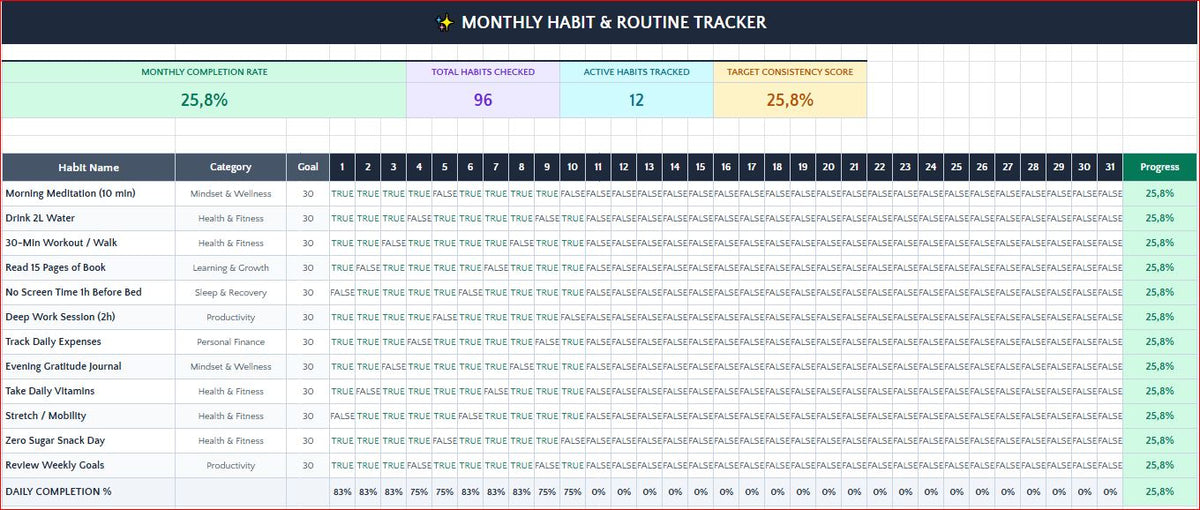Viewport: 1200px width, 510px height.
Task: Select the Stretch / Mobility habit cell
Action: pos(88,416)
